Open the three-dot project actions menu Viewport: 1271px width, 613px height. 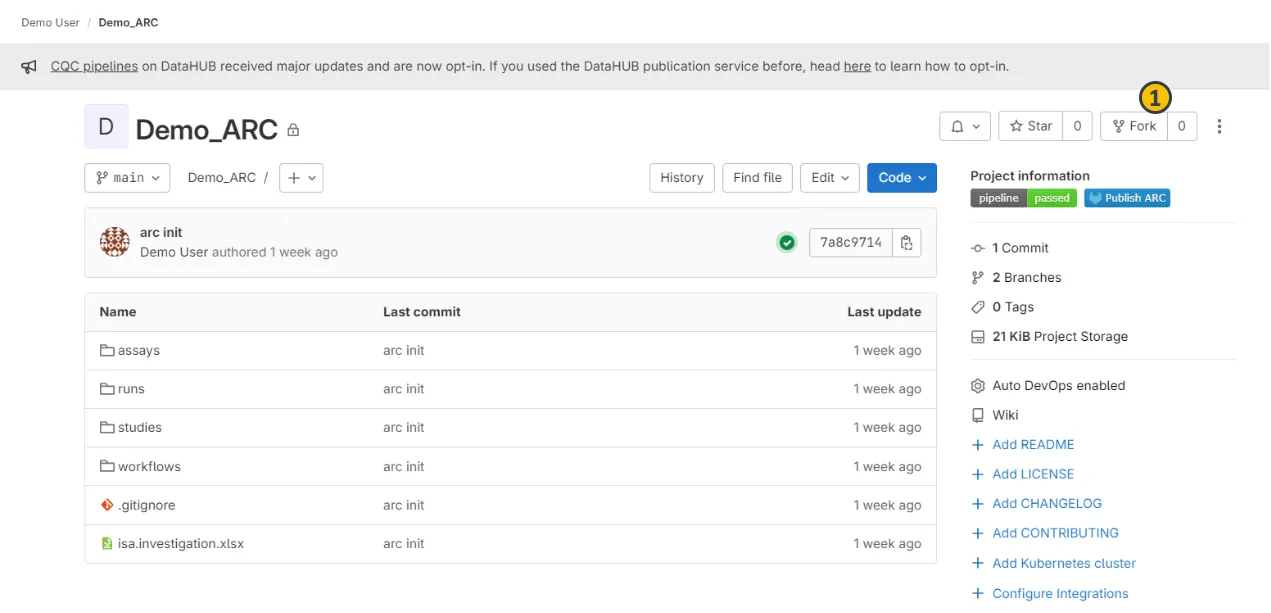pyautogui.click(x=1219, y=126)
